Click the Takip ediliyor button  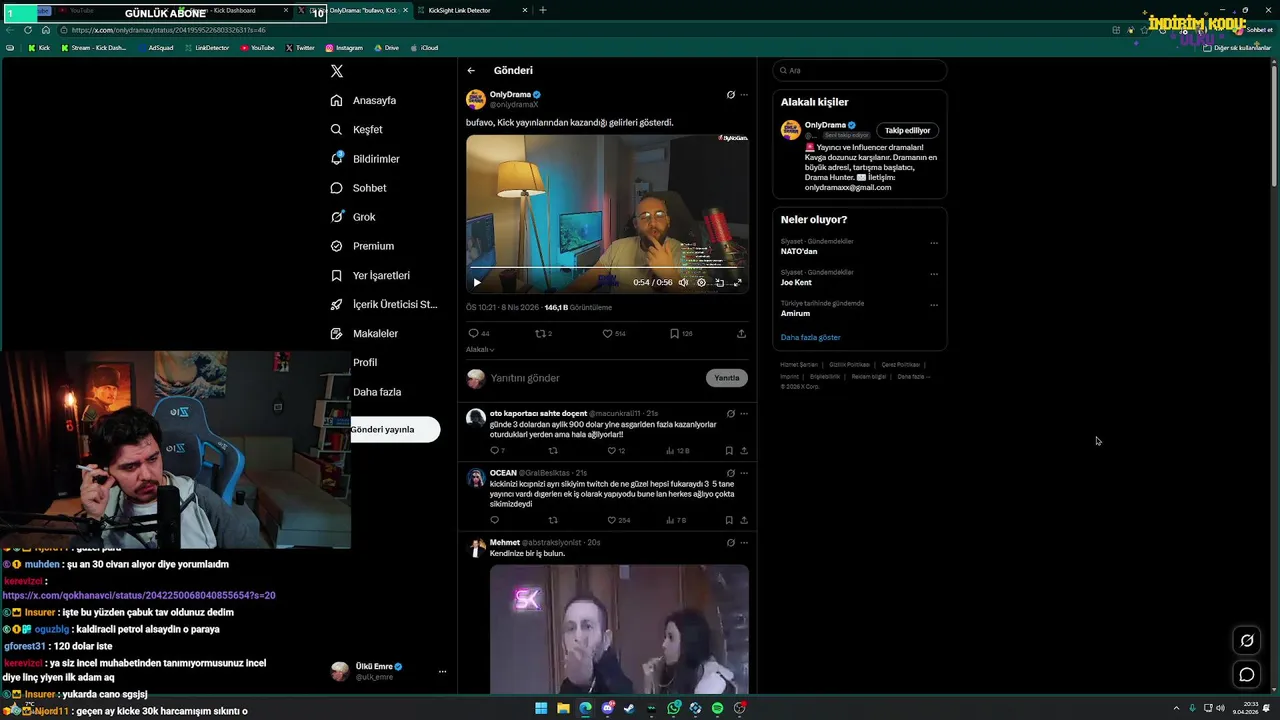click(907, 130)
